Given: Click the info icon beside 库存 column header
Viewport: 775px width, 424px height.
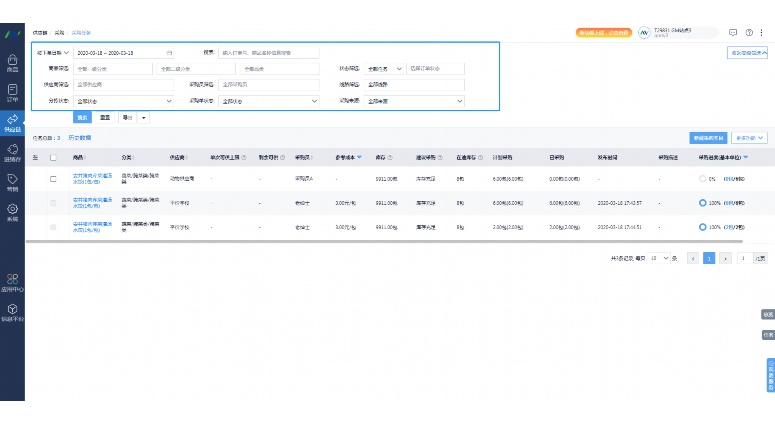Looking at the screenshot, I should [390, 158].
